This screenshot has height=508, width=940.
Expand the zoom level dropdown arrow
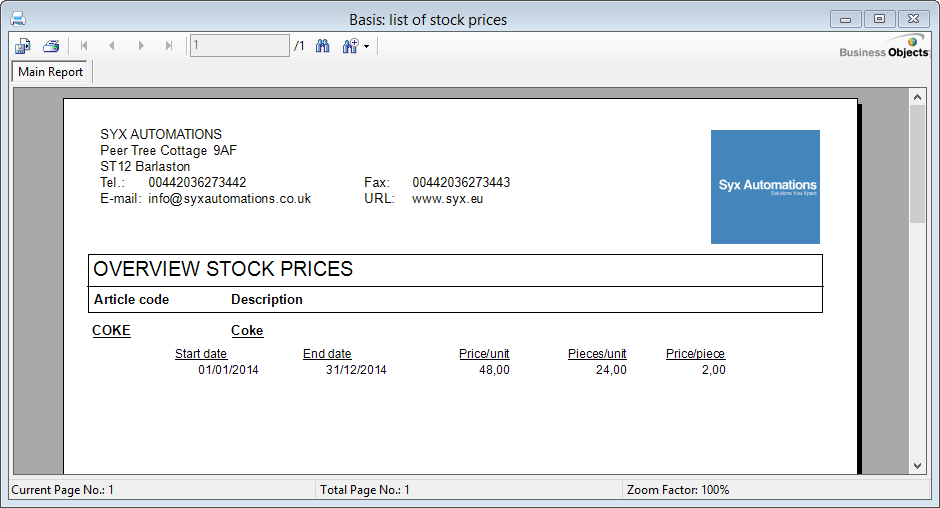click(367, 47)
